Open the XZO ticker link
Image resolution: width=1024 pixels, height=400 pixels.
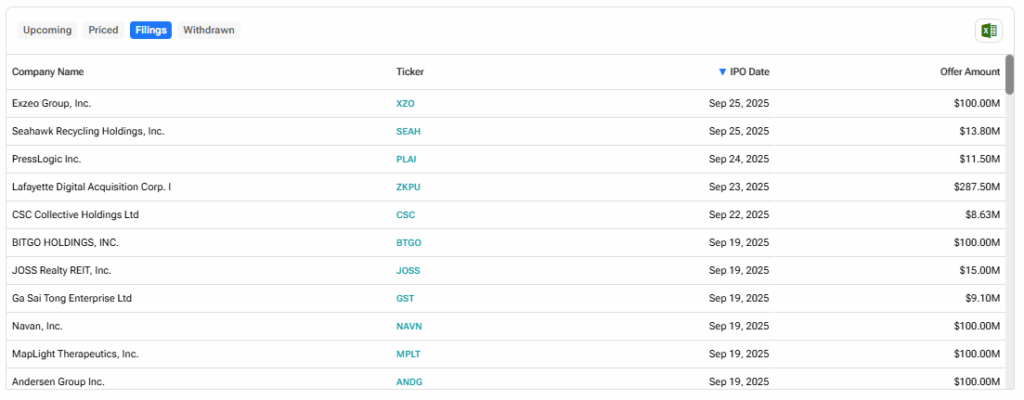[x=405, y=103]
